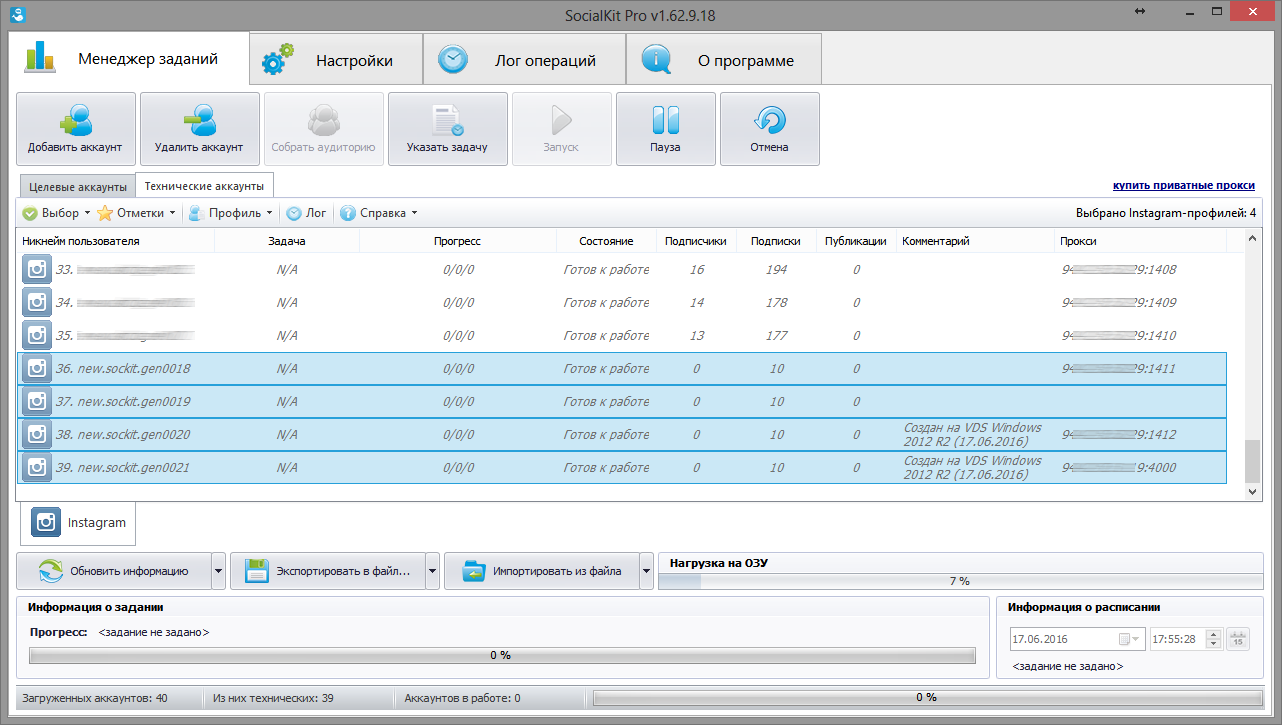Sort by Никнейм пользователя column header

116,241
